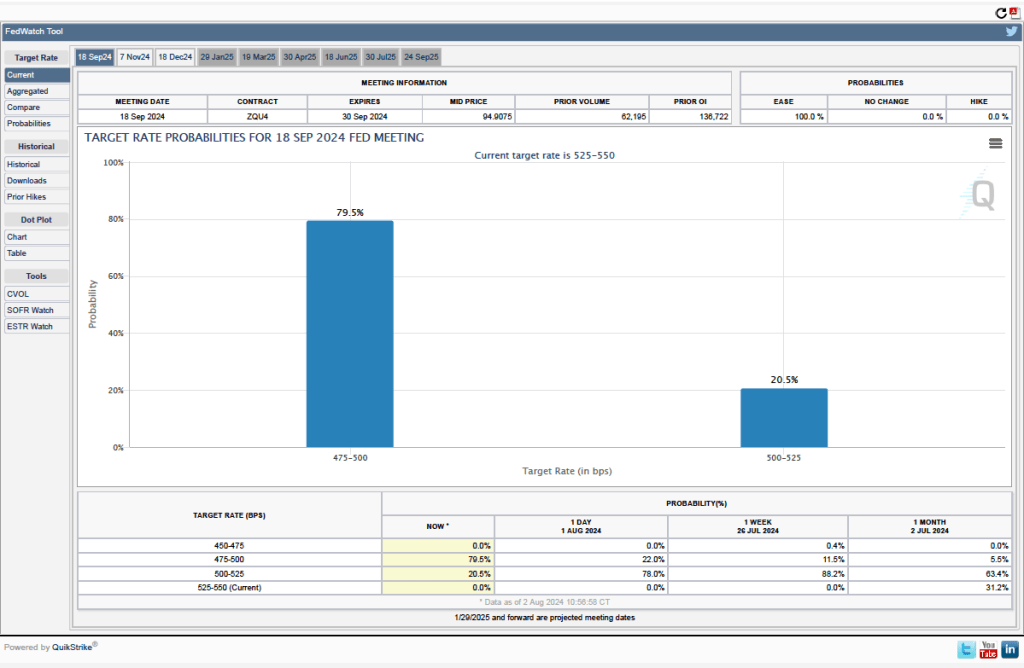Open the 24 Sep25 meeting tab
This screenshot has height=668, width=1024.
pos(421,57)
